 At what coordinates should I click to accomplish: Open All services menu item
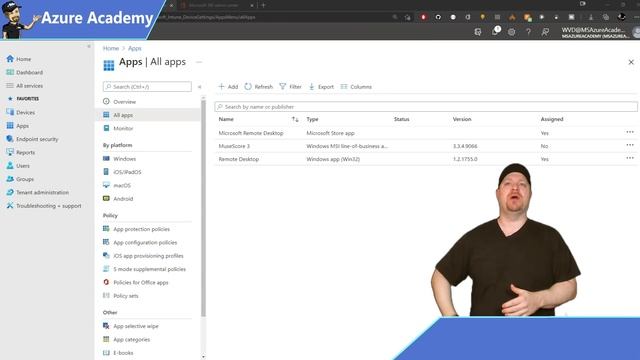[x=24, y=86]
